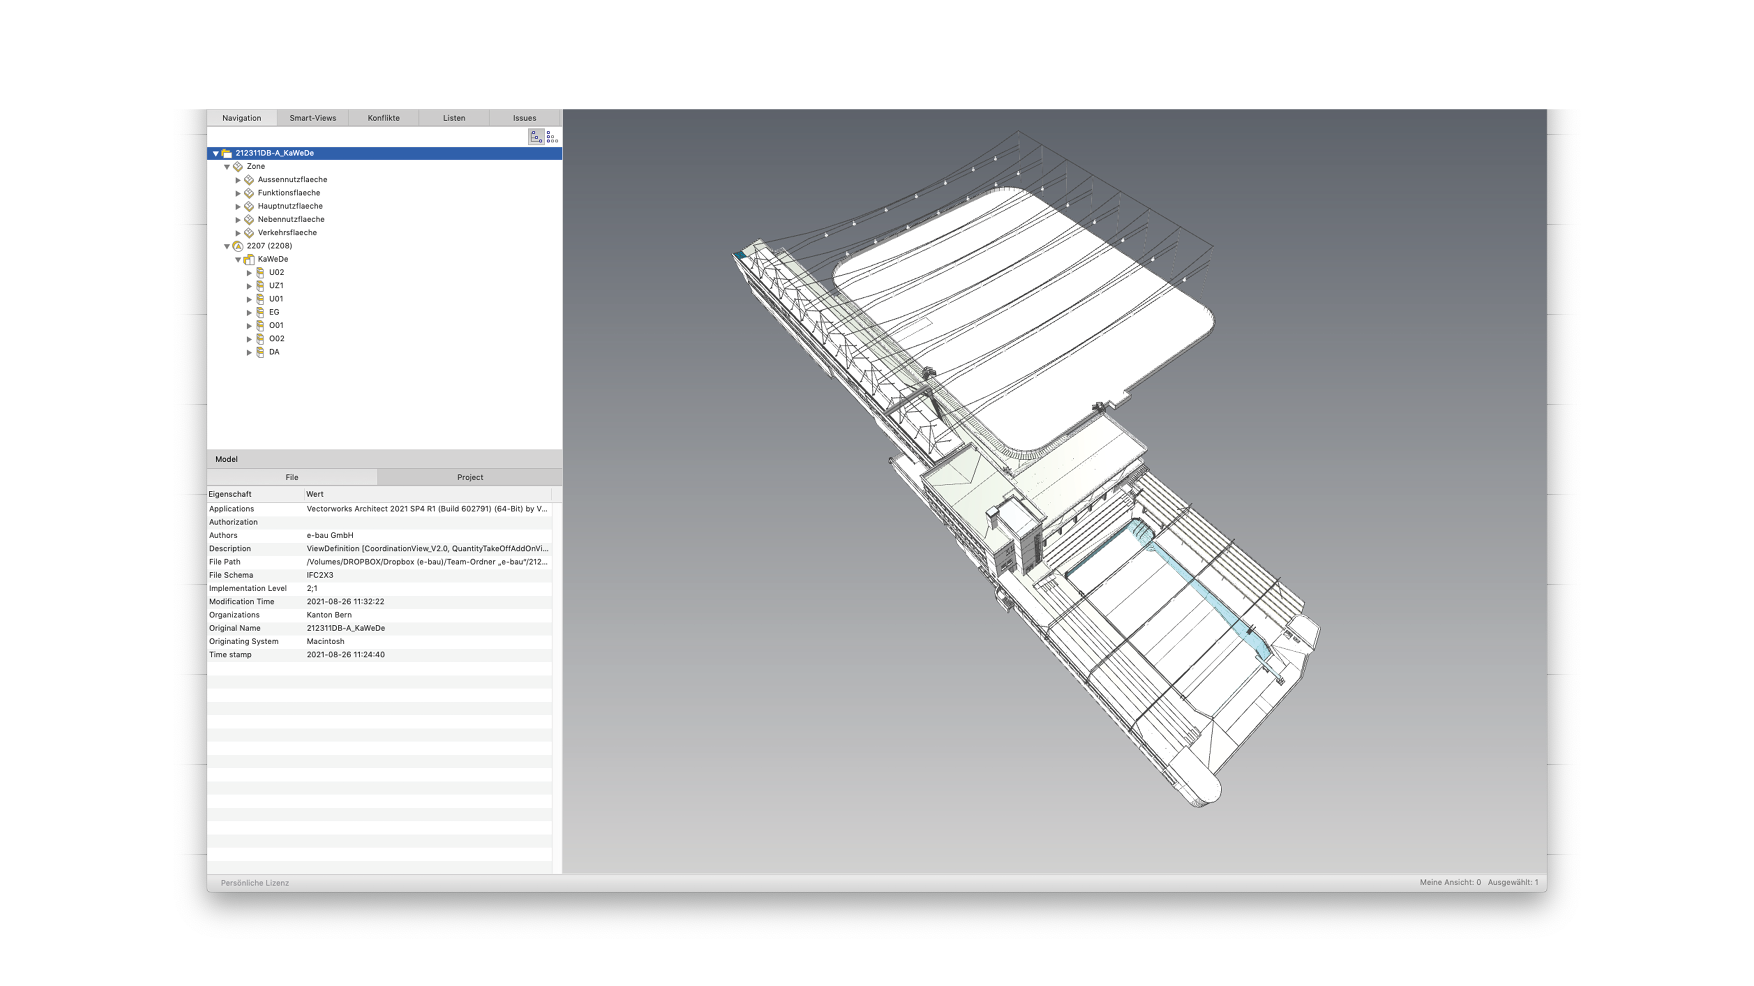The width and height of the screenshot is (1754, 986).
Task: Select the Project properties tab
Action: pos(470,477)
